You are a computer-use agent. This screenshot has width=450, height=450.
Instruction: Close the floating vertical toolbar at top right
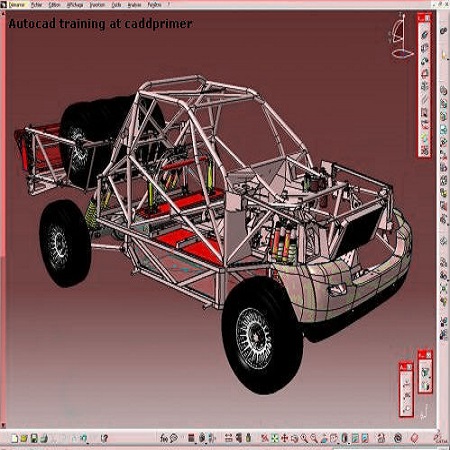(428, 18)
